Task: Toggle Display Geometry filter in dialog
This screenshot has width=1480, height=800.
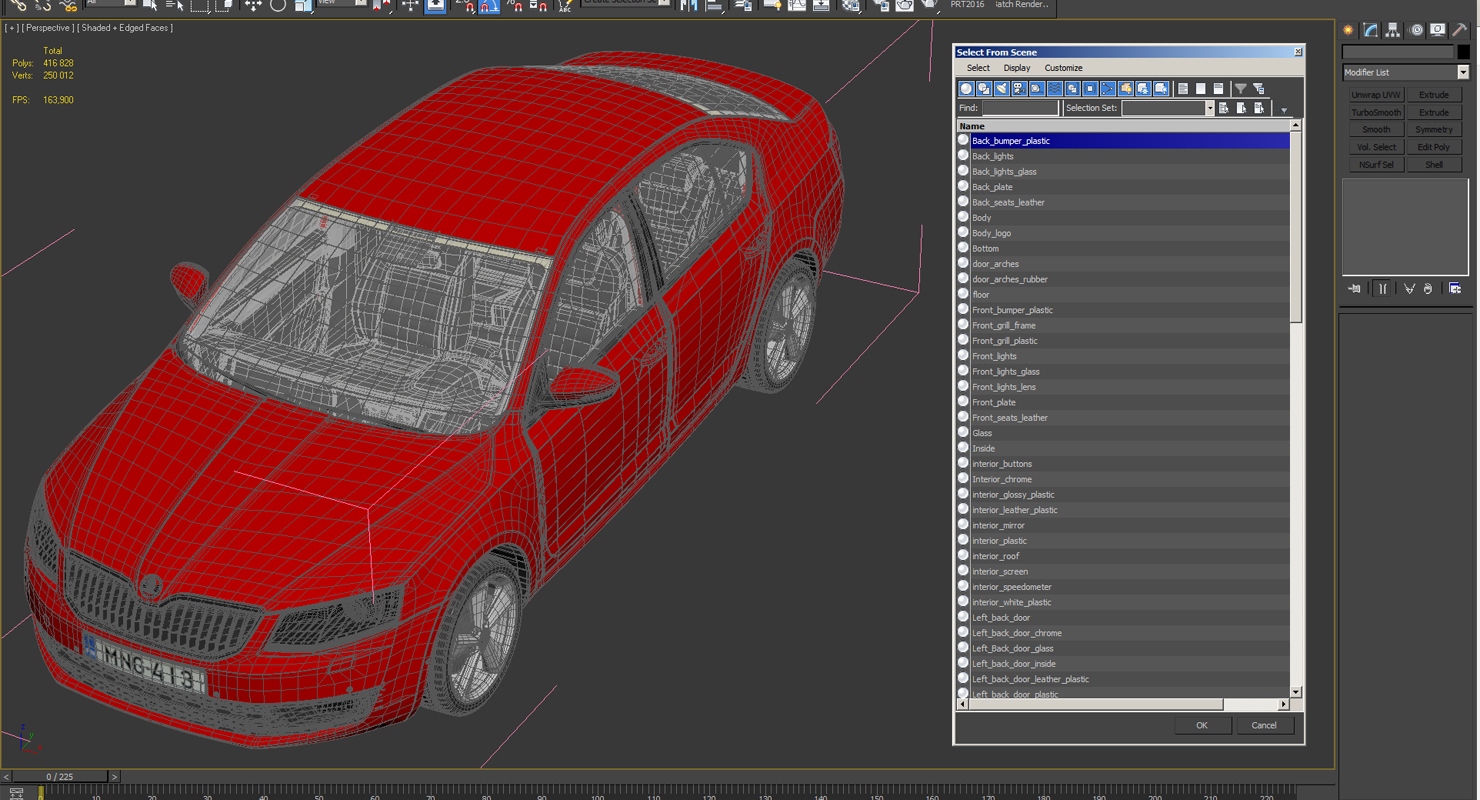Action: tap(966, 89)
